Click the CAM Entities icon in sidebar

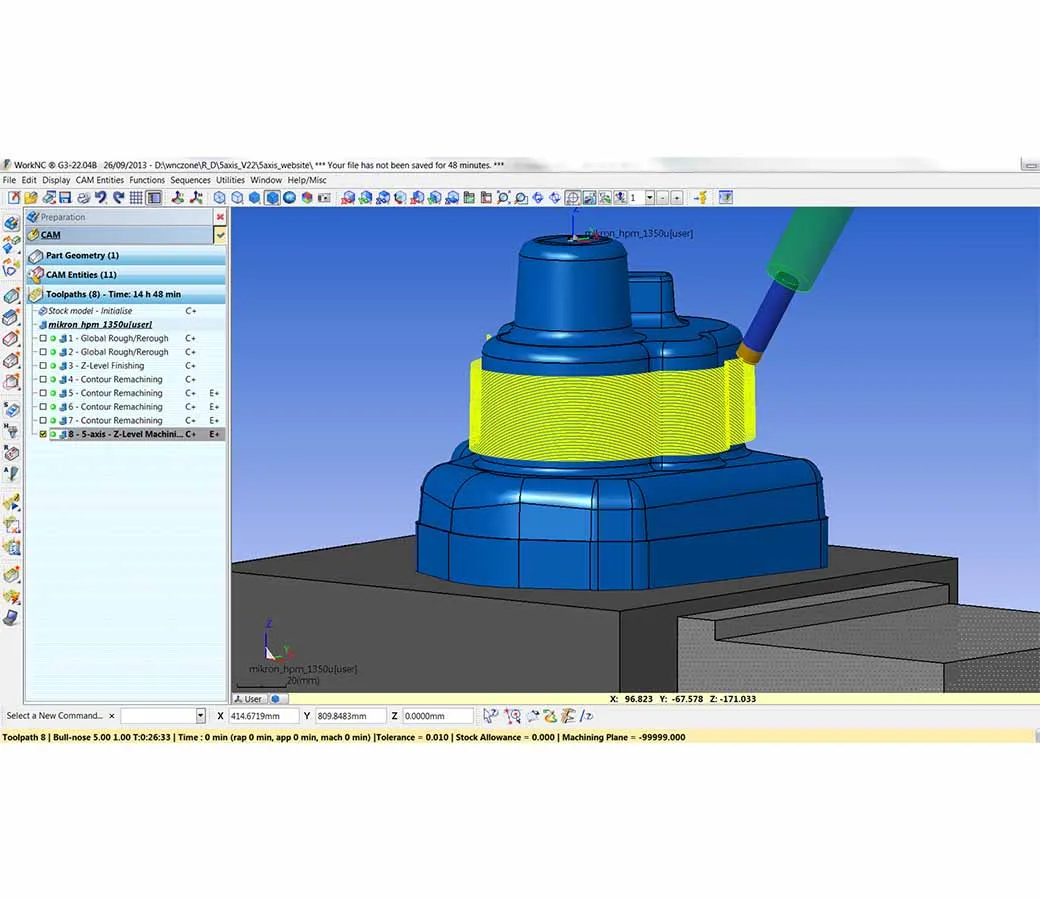coord(38,274)
